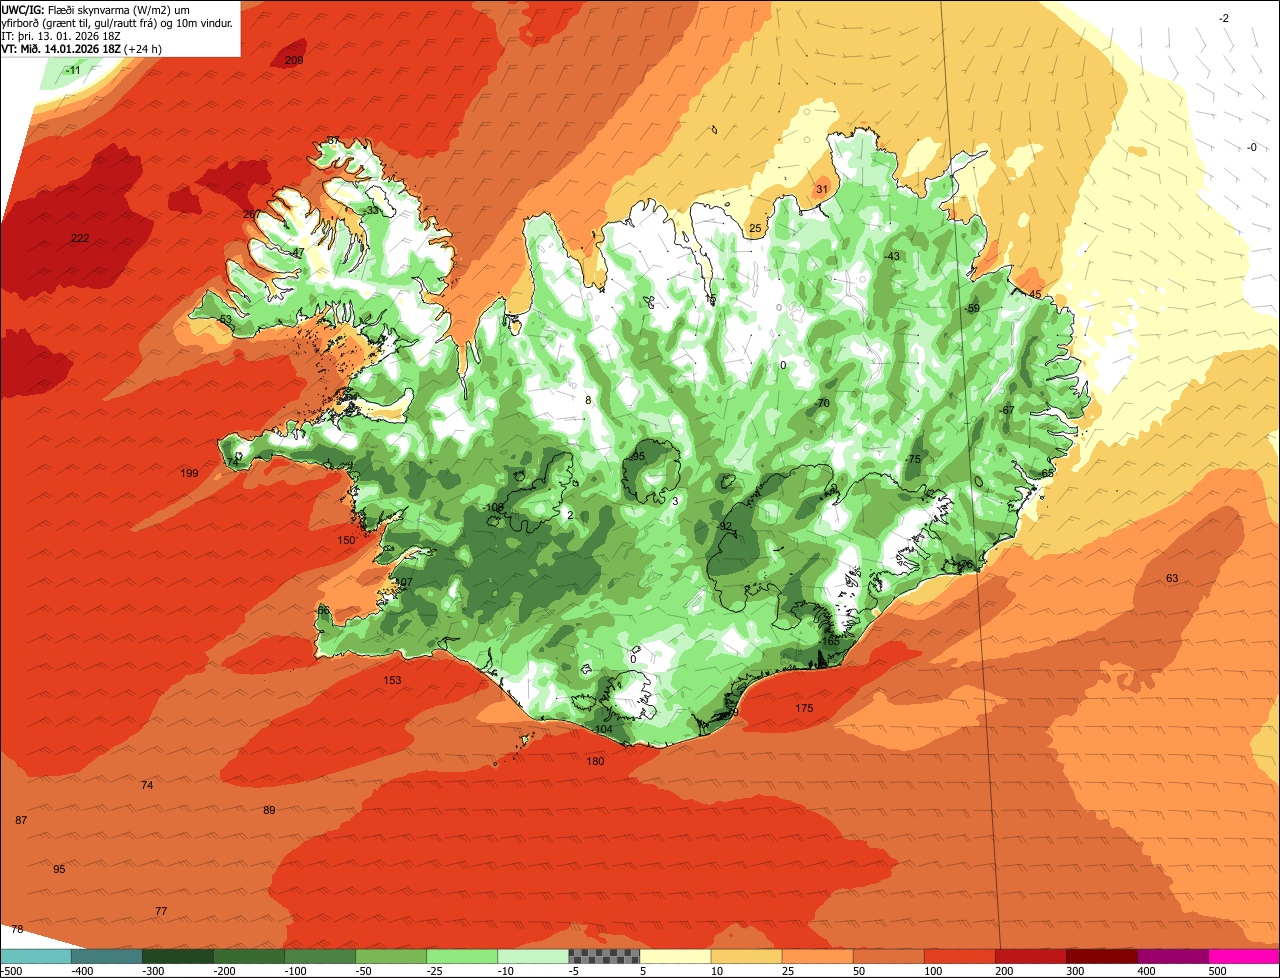Select the 'VT: Mið. 14.01.2026 18Z (+24 h)' line
The image size is (1280, 978).
tap(81, 48)
